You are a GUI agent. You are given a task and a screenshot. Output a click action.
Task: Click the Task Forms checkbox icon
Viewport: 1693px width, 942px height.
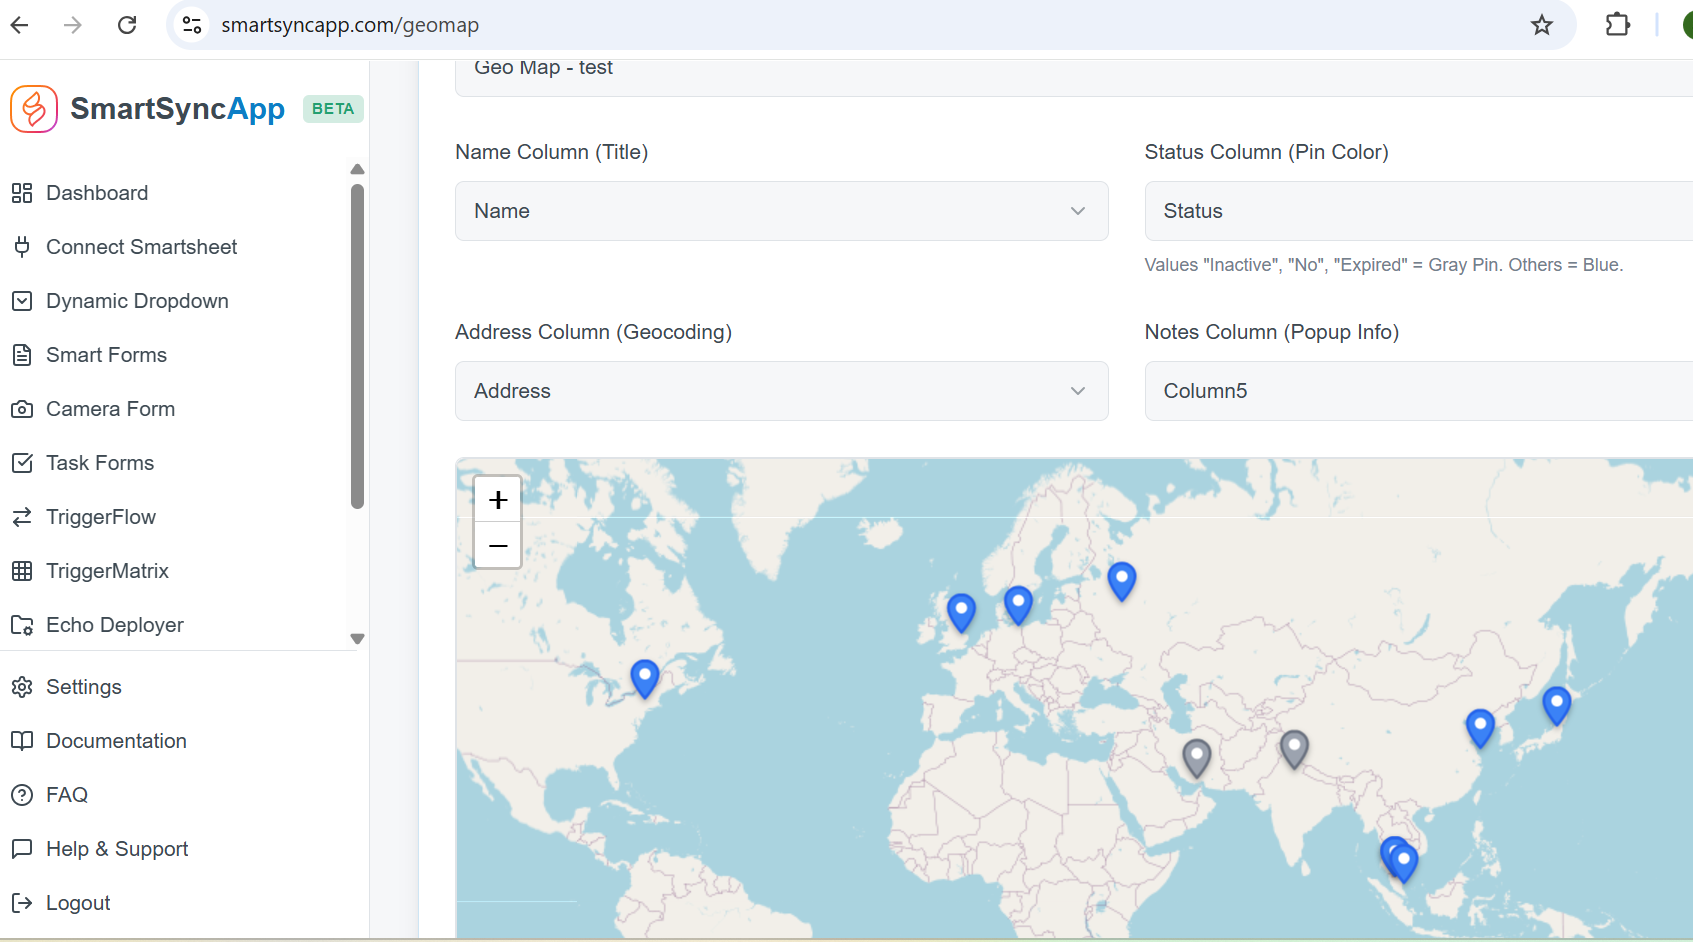tap(22, 463)
